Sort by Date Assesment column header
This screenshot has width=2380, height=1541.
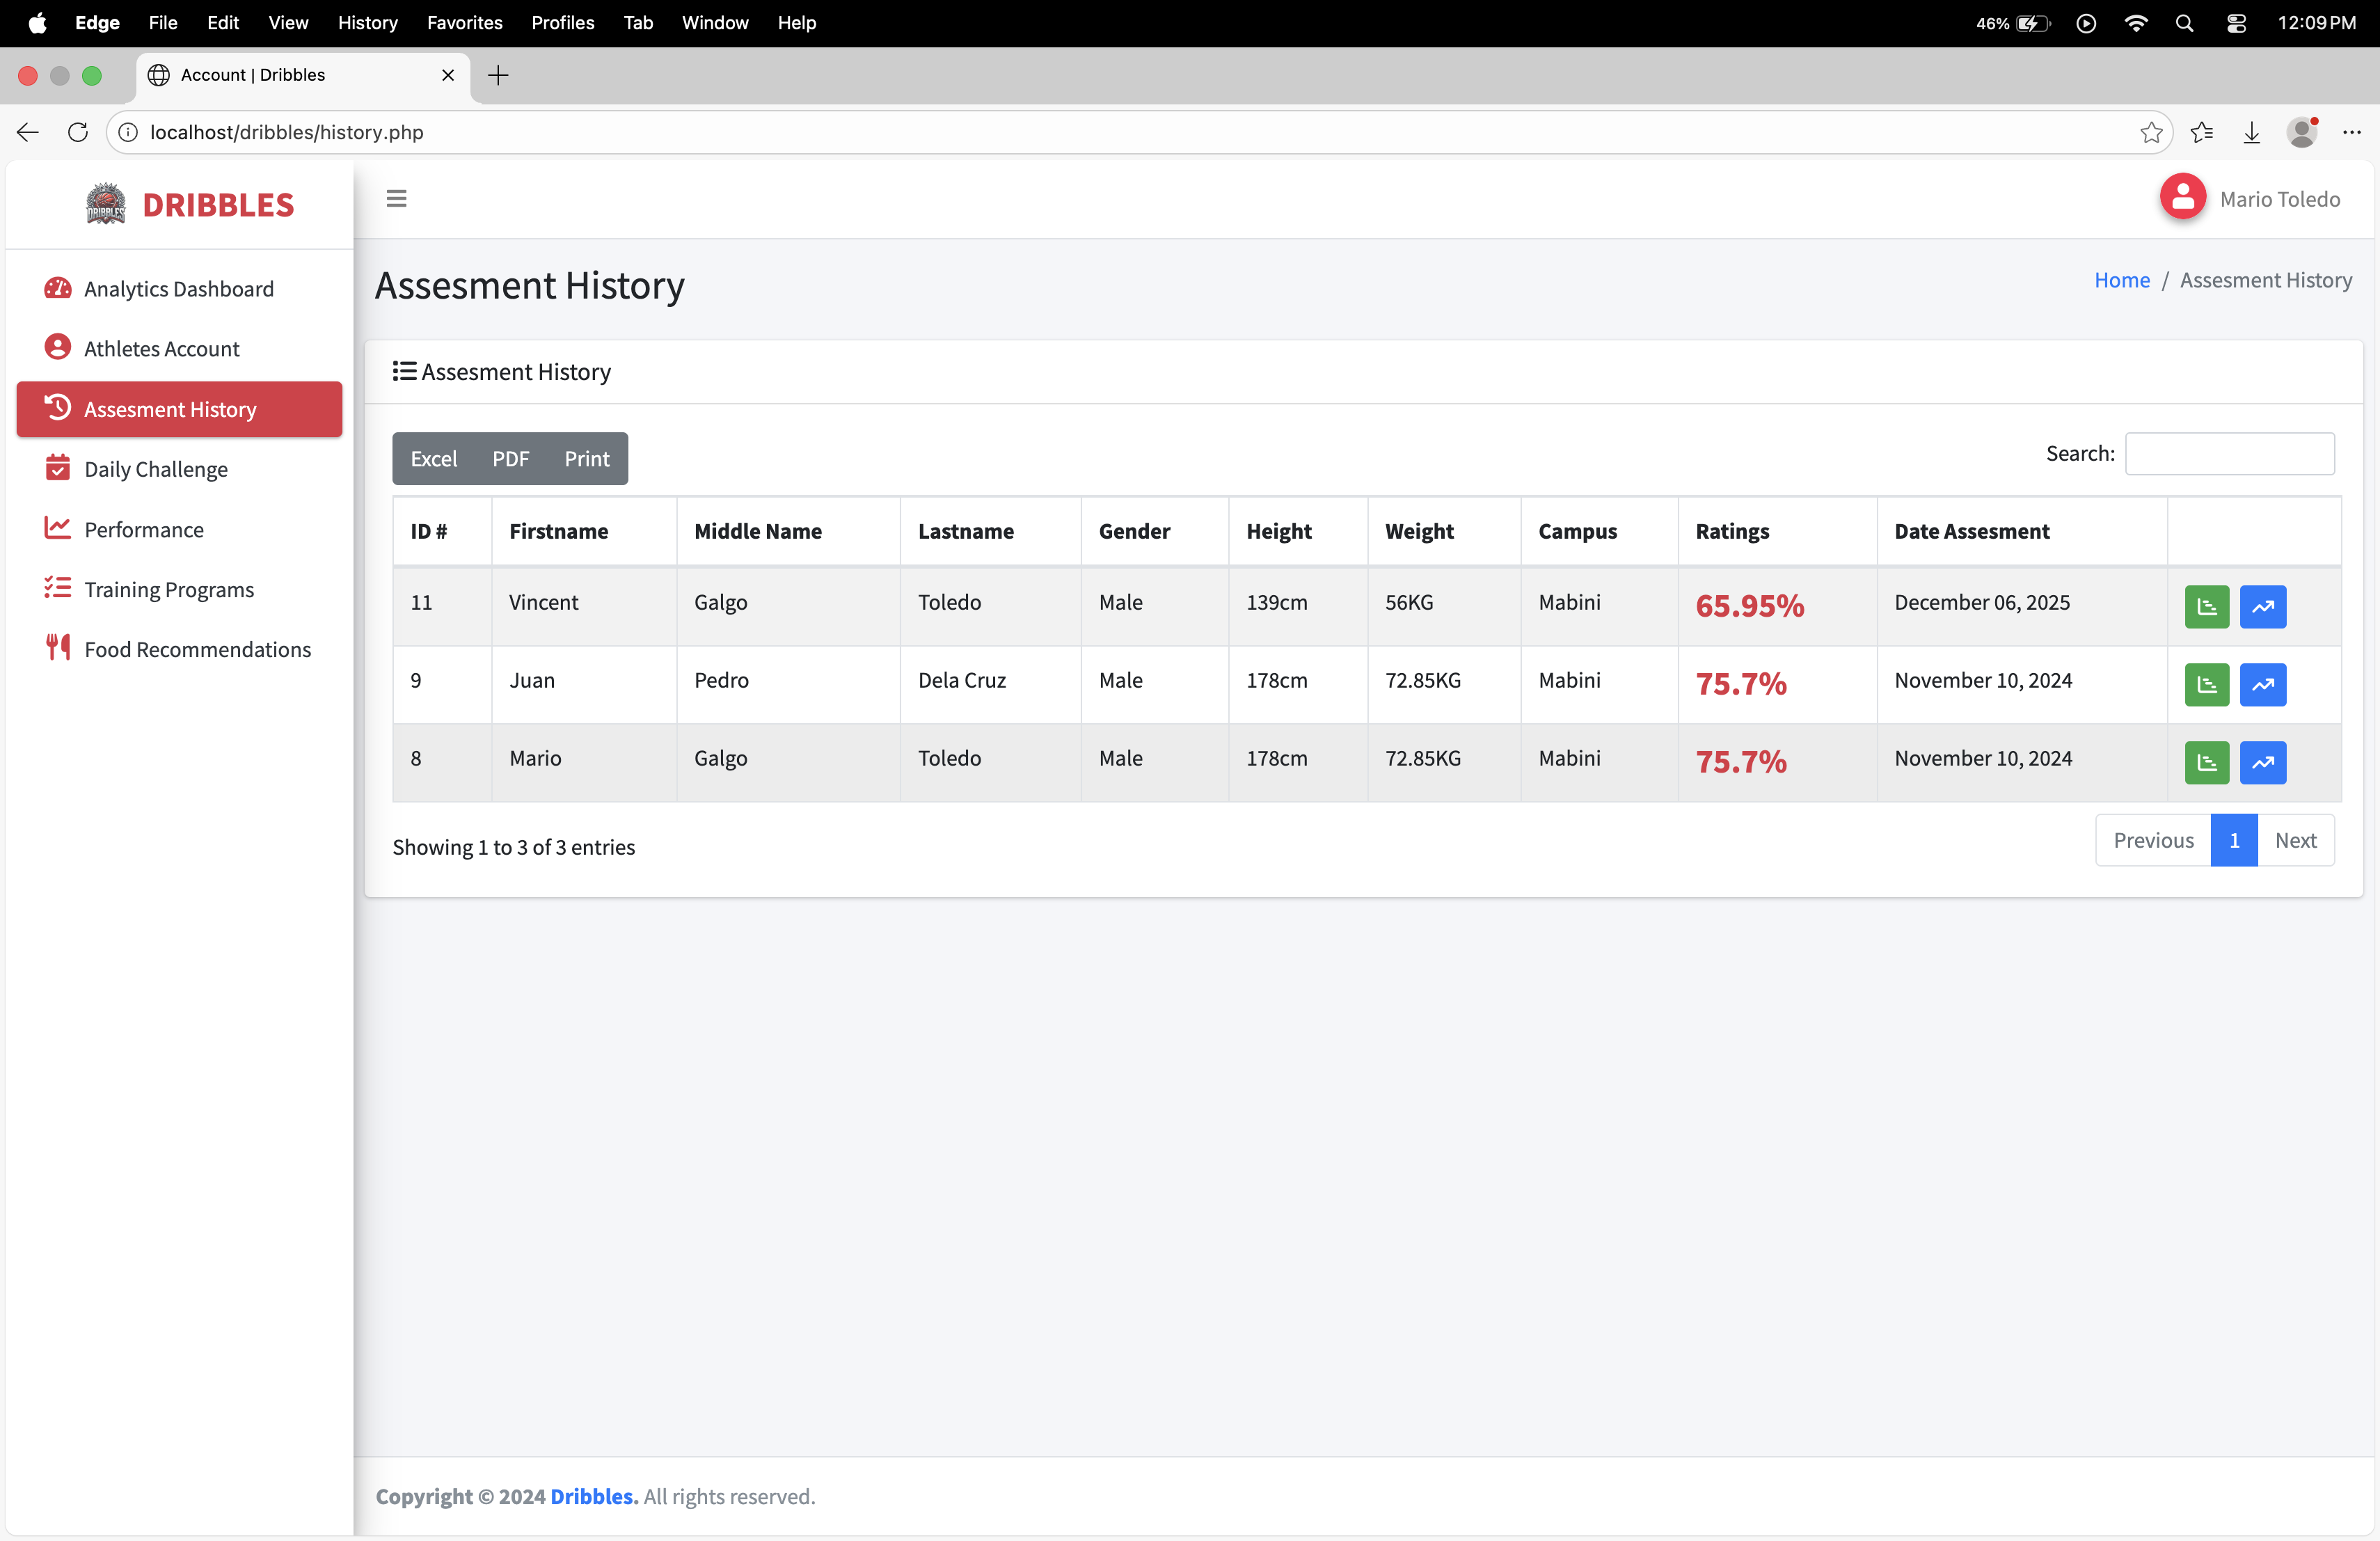pyautogui.click(x=1971, y=531)
